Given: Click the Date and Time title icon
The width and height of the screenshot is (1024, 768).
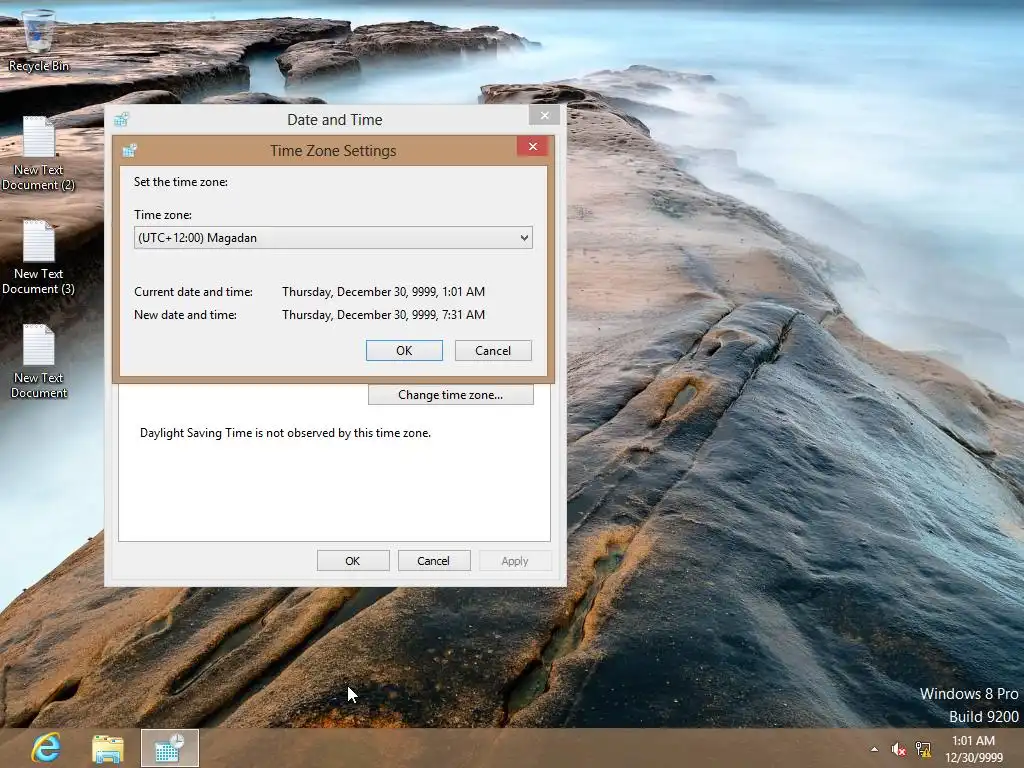Looking at the screenshot, I should [121, 120].
